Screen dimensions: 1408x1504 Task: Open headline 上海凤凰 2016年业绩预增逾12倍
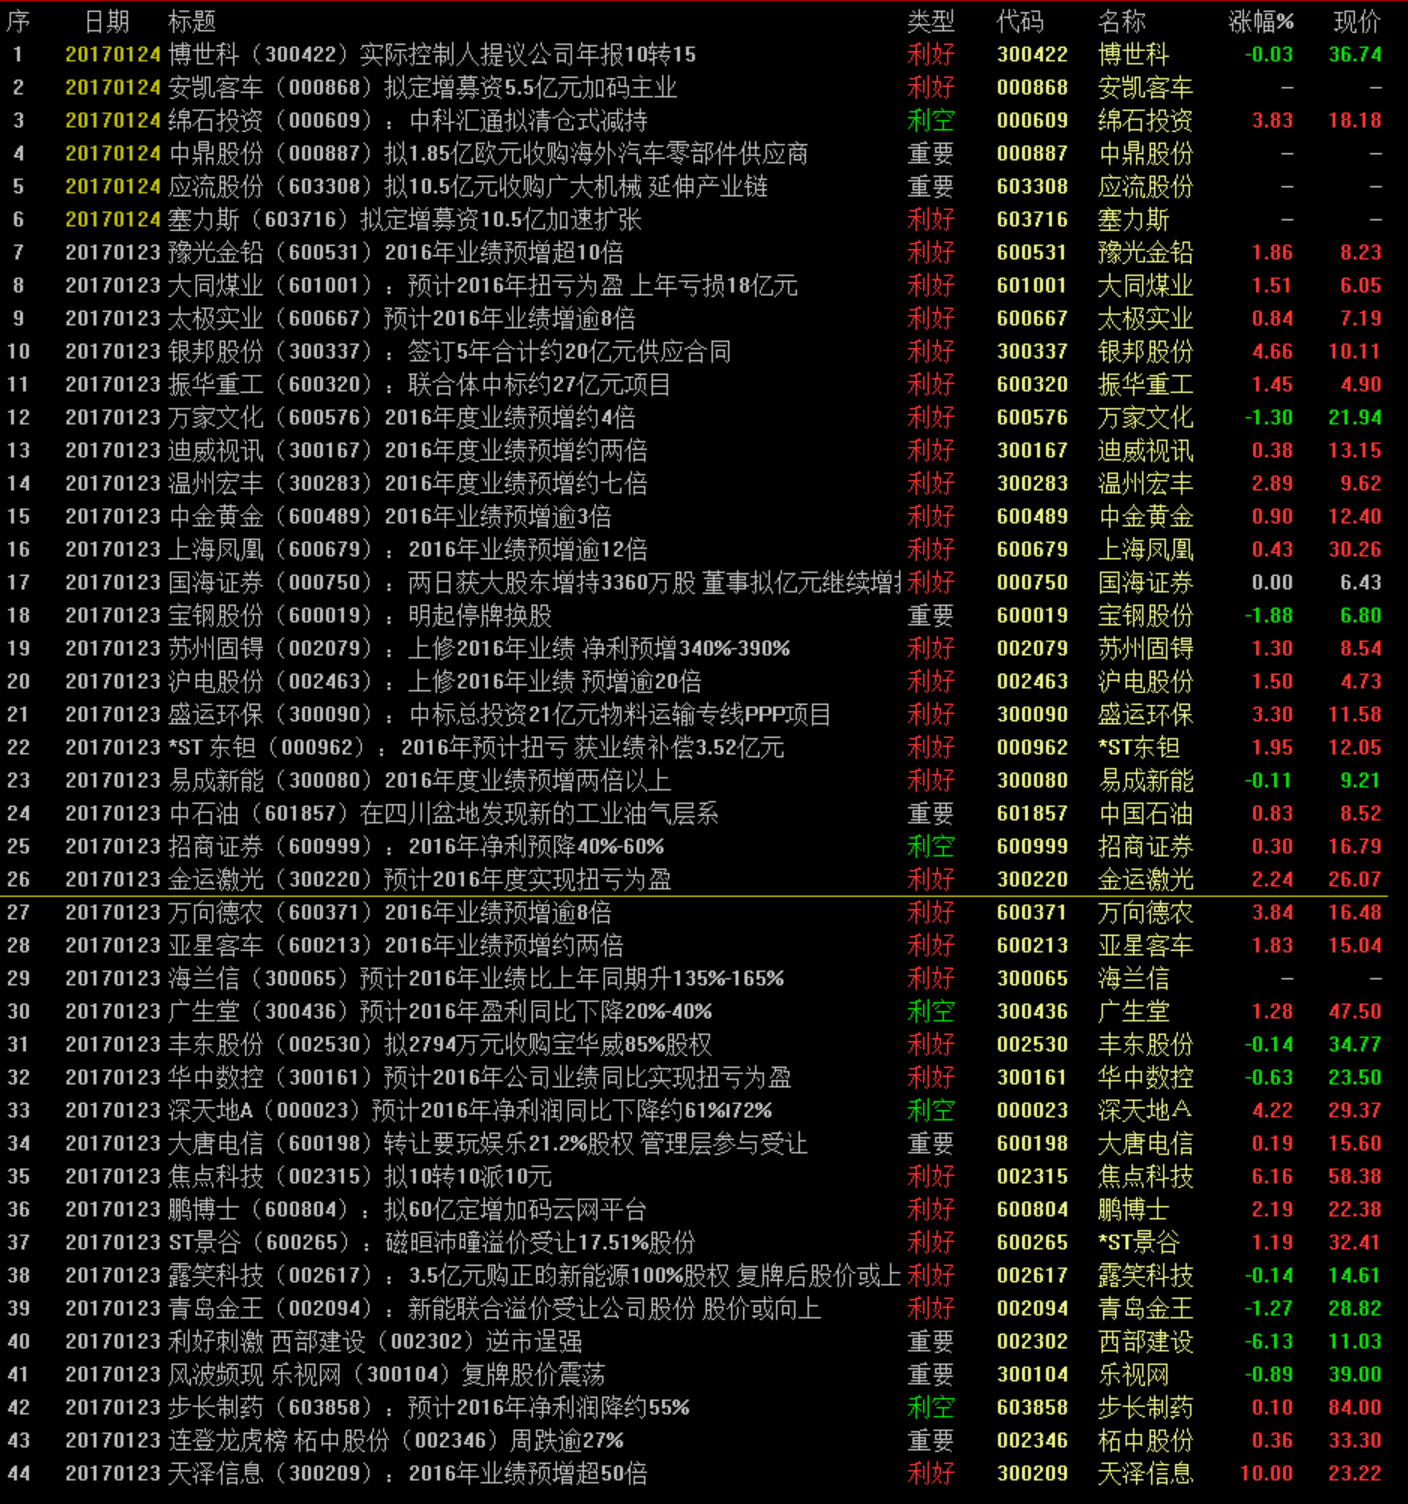coord(408,549)
